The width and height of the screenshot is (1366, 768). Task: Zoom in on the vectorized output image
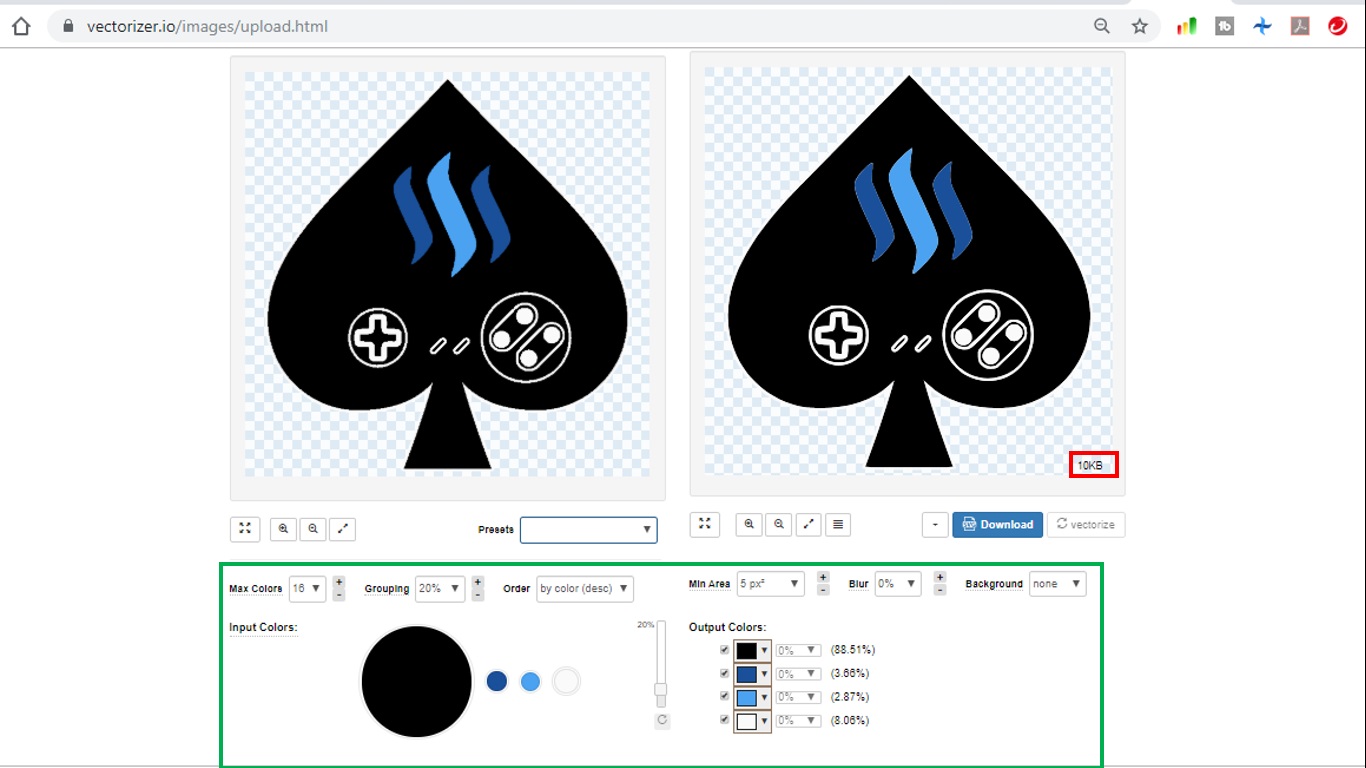coord(749,524)
